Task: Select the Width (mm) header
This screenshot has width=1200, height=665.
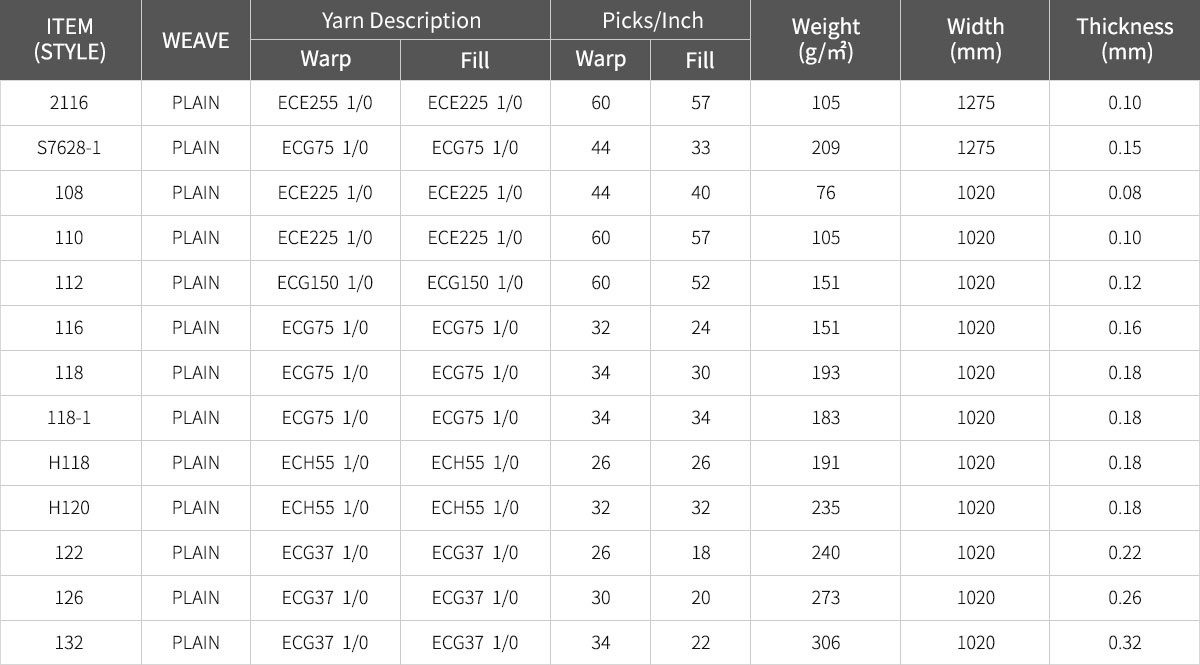Action: (975, 40)
